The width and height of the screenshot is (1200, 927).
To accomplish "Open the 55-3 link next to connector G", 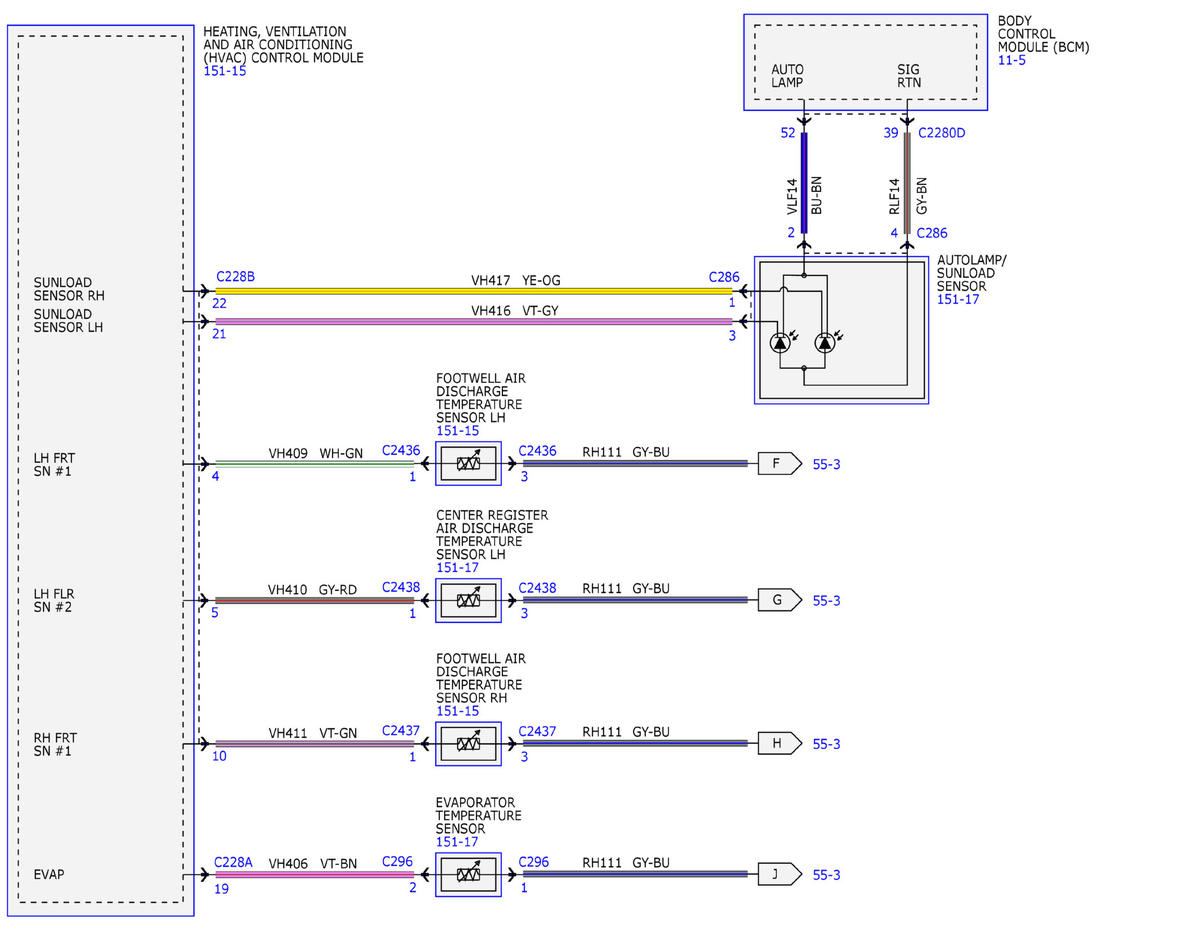I will pos(826,601).
